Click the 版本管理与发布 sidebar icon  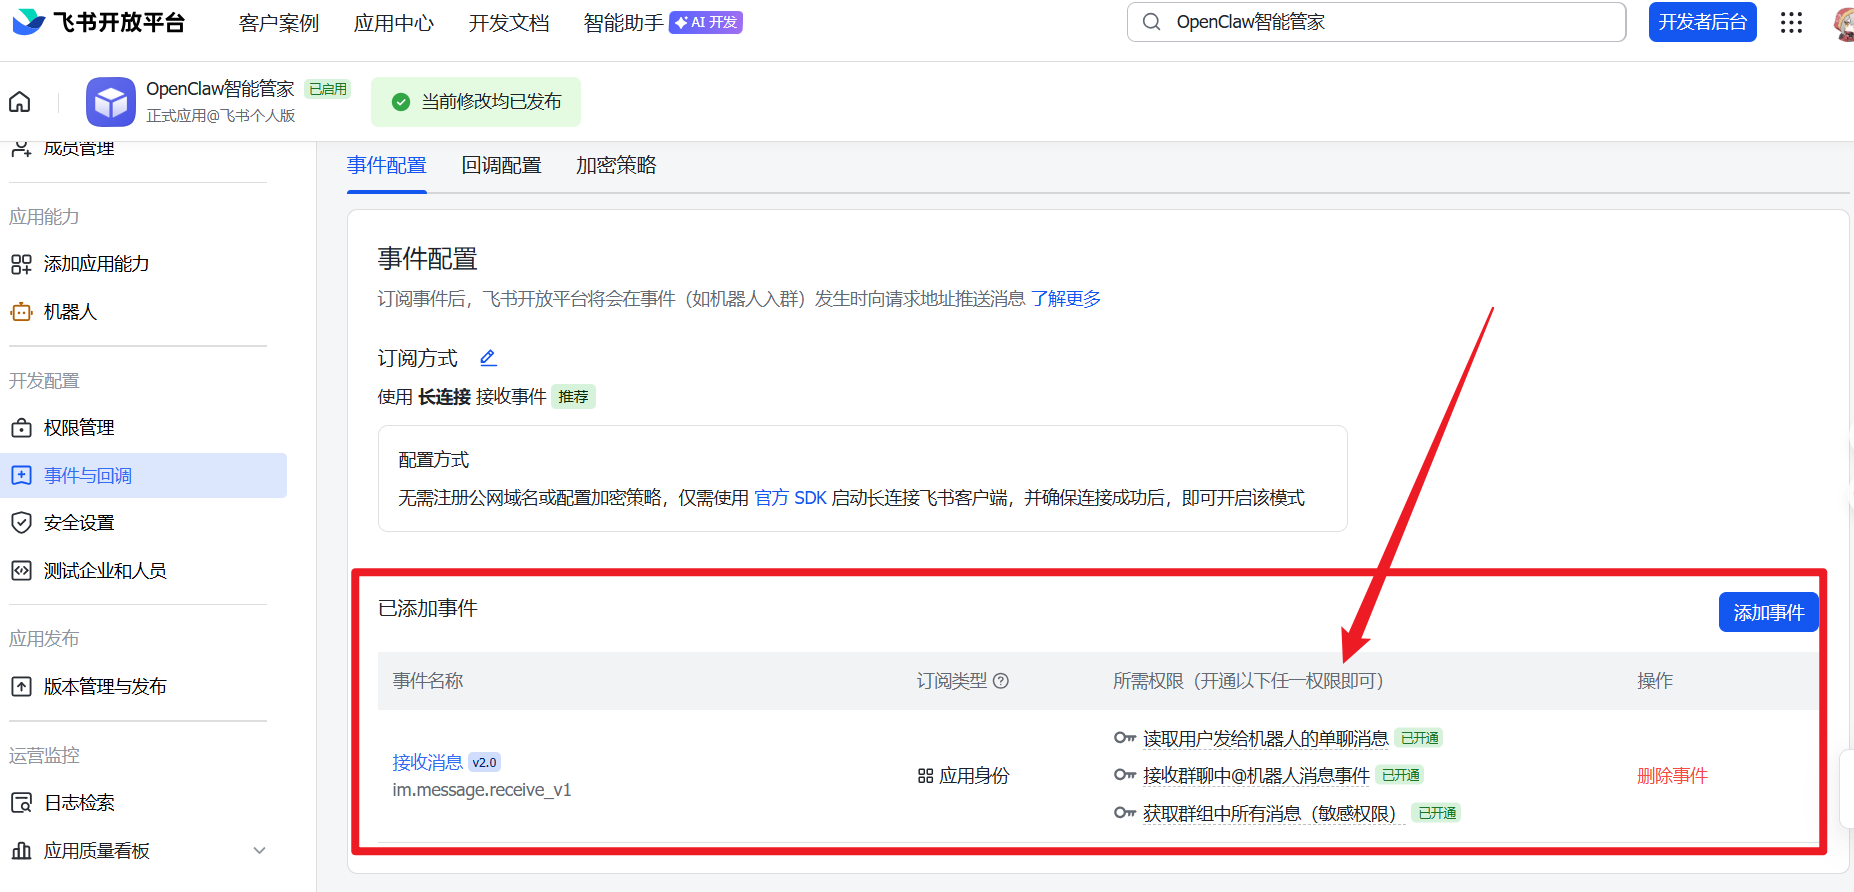(x=21, y=687)
